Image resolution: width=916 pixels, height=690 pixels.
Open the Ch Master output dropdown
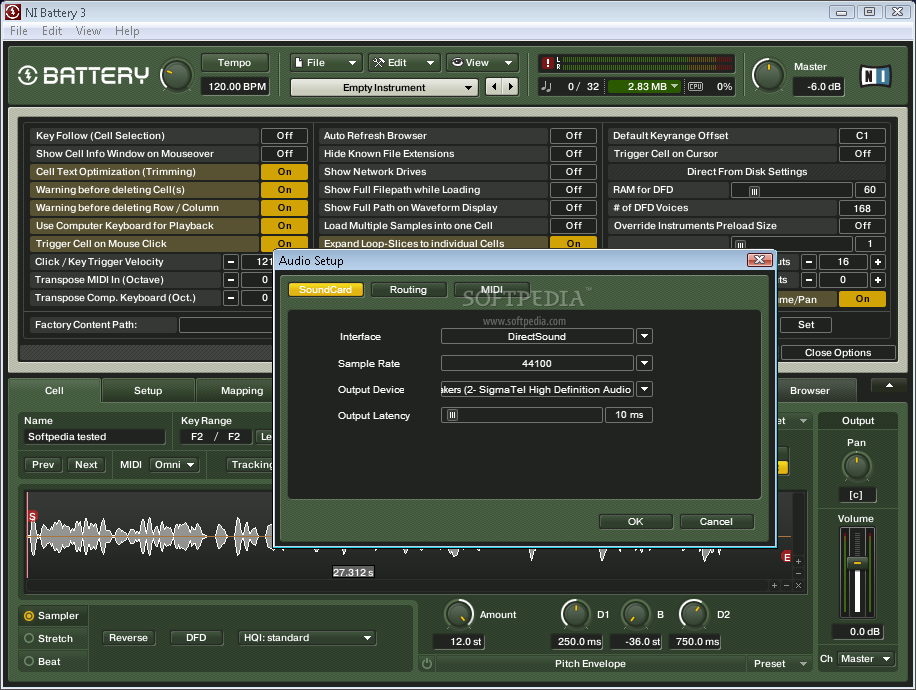click(x=866, y=659)
